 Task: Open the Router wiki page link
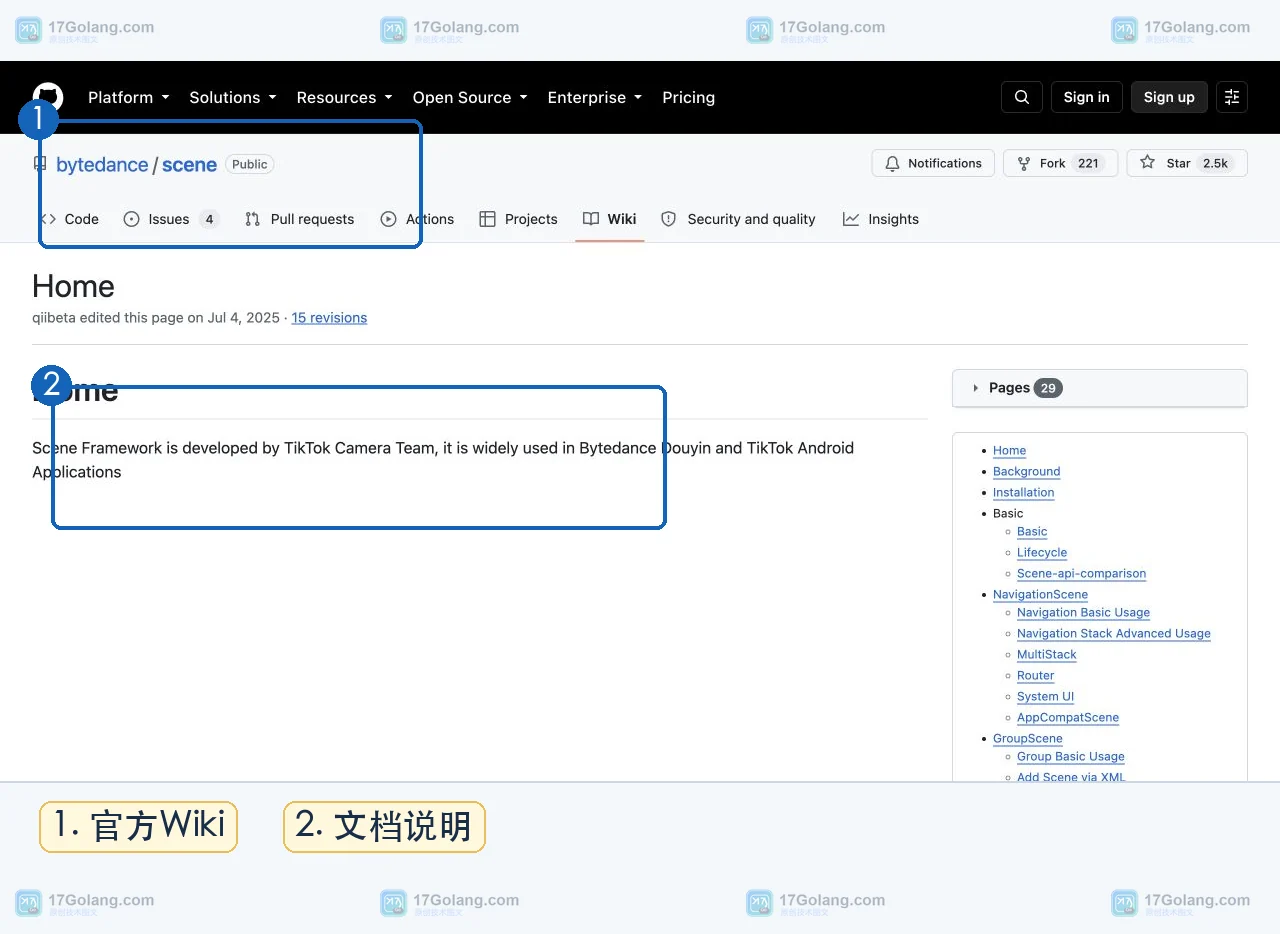pos(1035,676)
